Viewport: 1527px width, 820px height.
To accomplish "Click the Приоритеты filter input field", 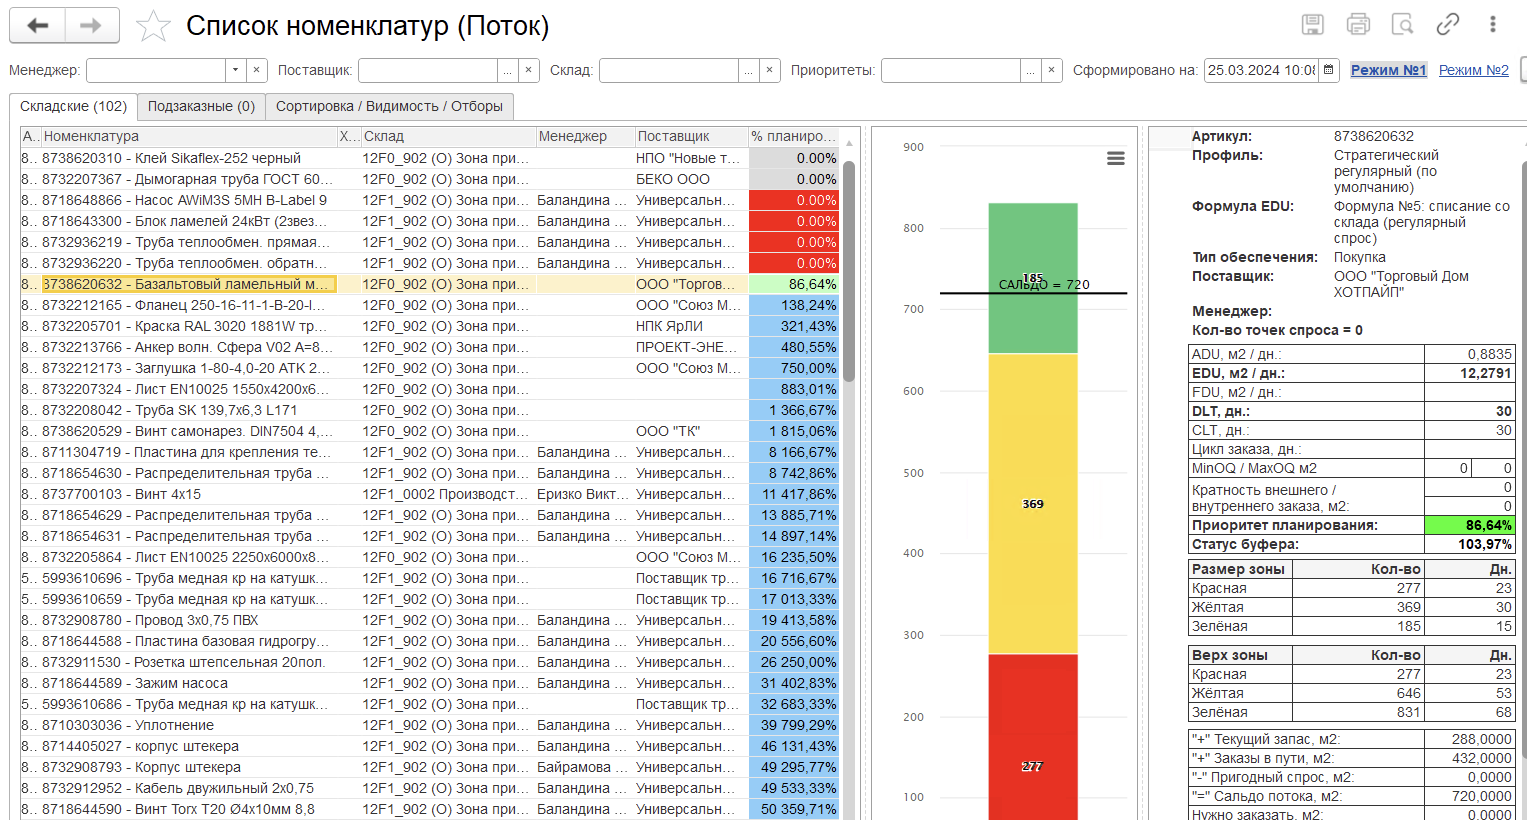I will click(x=951, y=70).
